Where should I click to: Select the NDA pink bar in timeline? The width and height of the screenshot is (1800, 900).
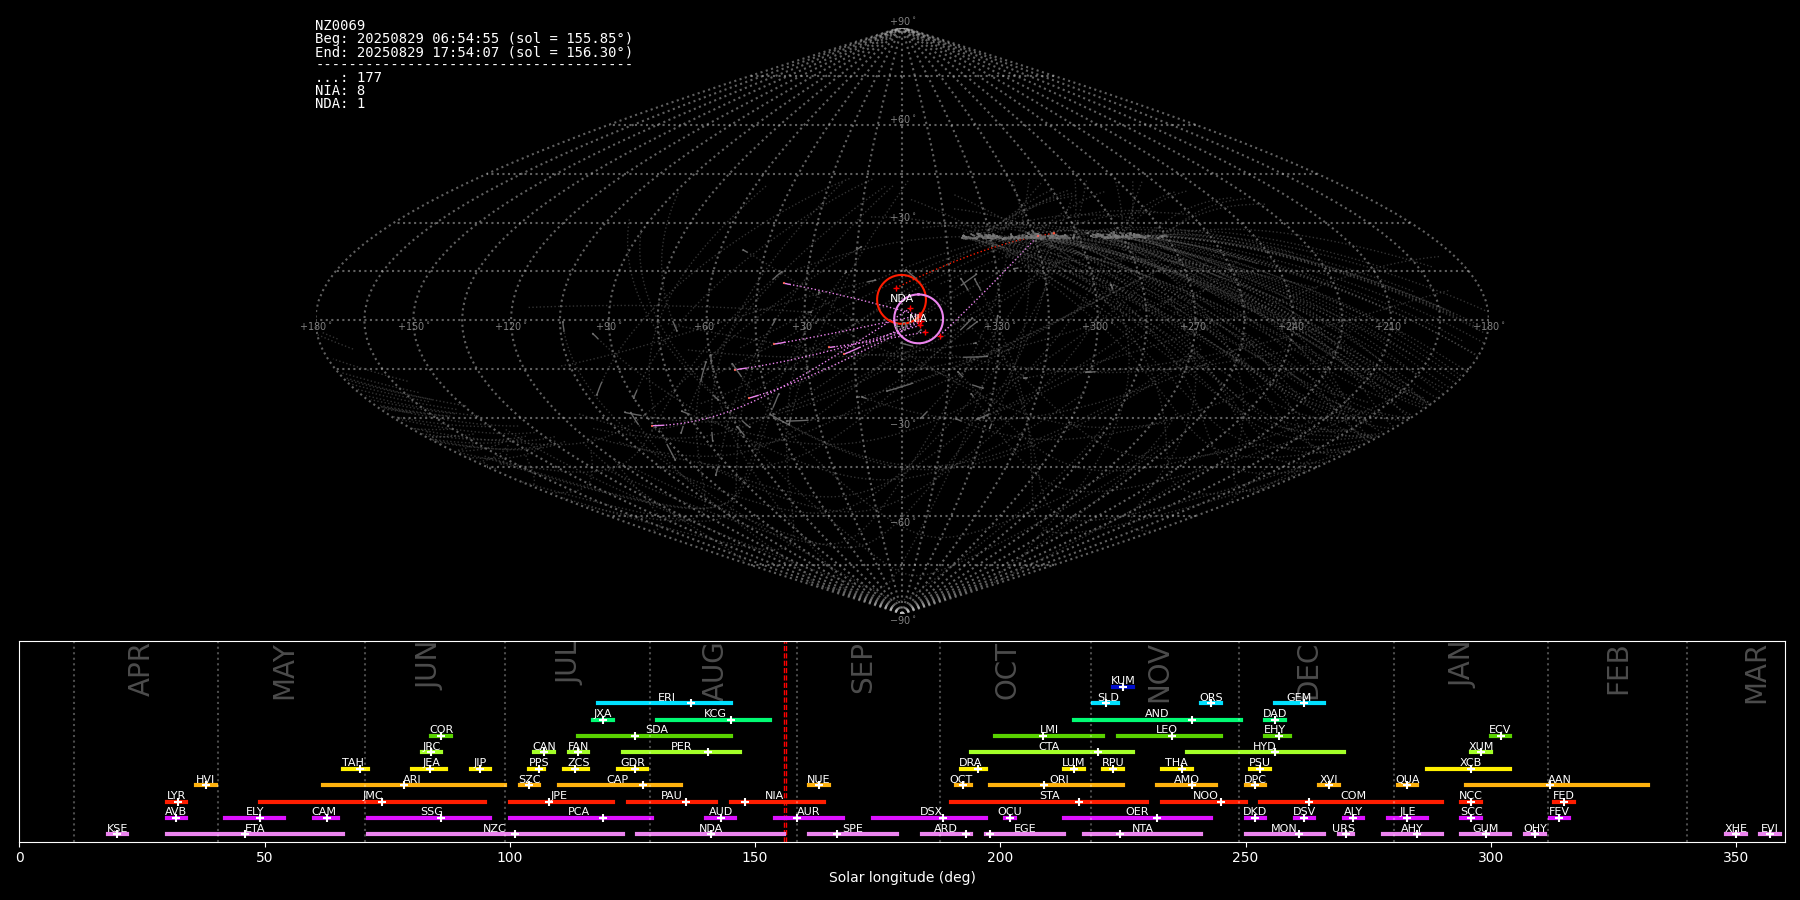tap(711, 834)
